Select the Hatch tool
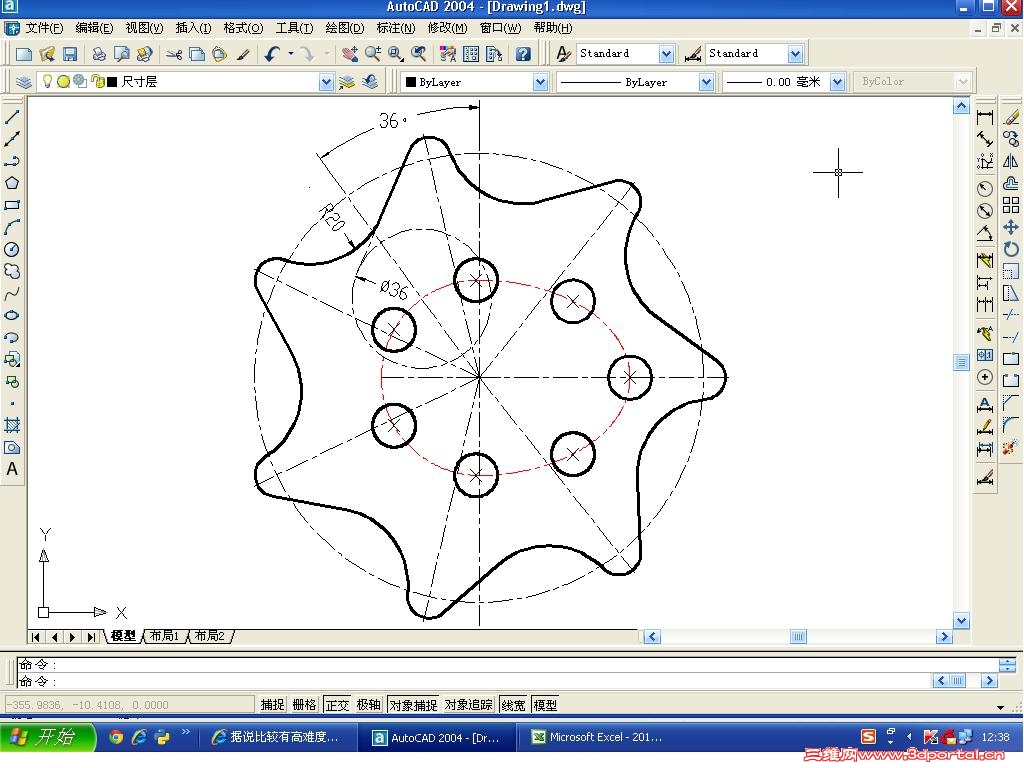This screenshot has height=768, width=1024. pyautogui.click(x=12, y=425)
